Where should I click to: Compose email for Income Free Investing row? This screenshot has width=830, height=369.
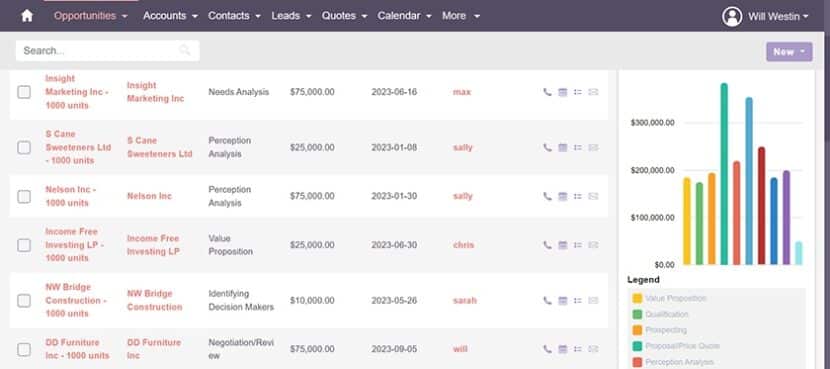tap(593, 245)
